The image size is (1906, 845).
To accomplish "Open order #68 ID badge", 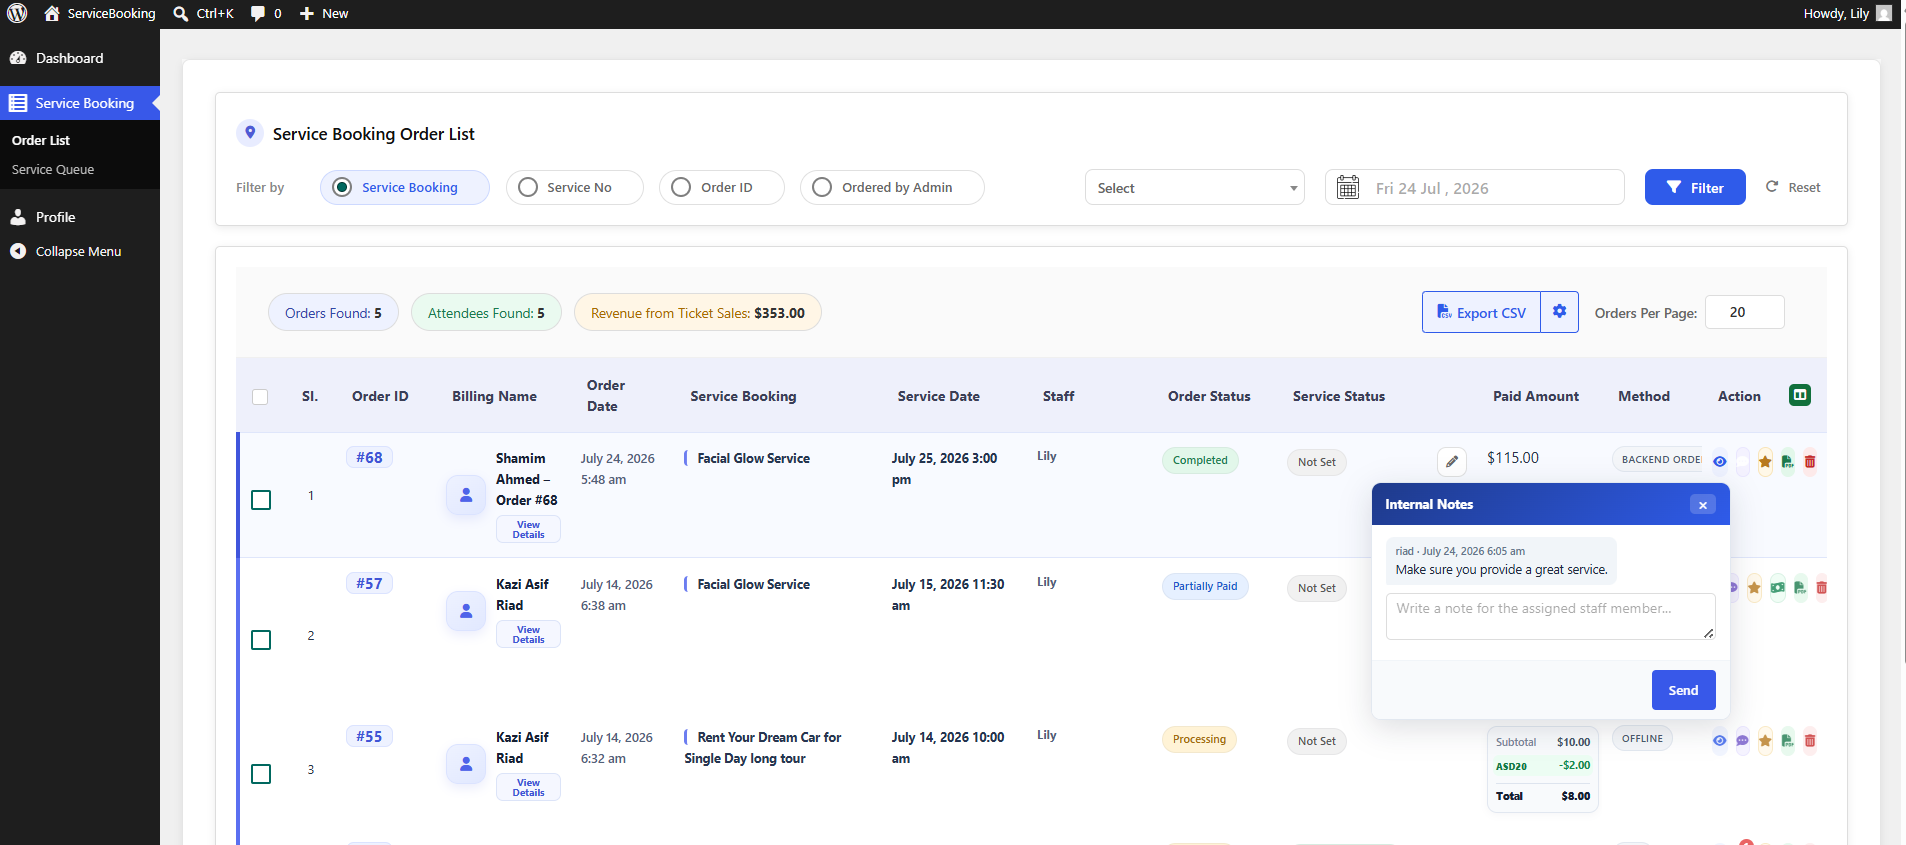I will pos(369,457).
